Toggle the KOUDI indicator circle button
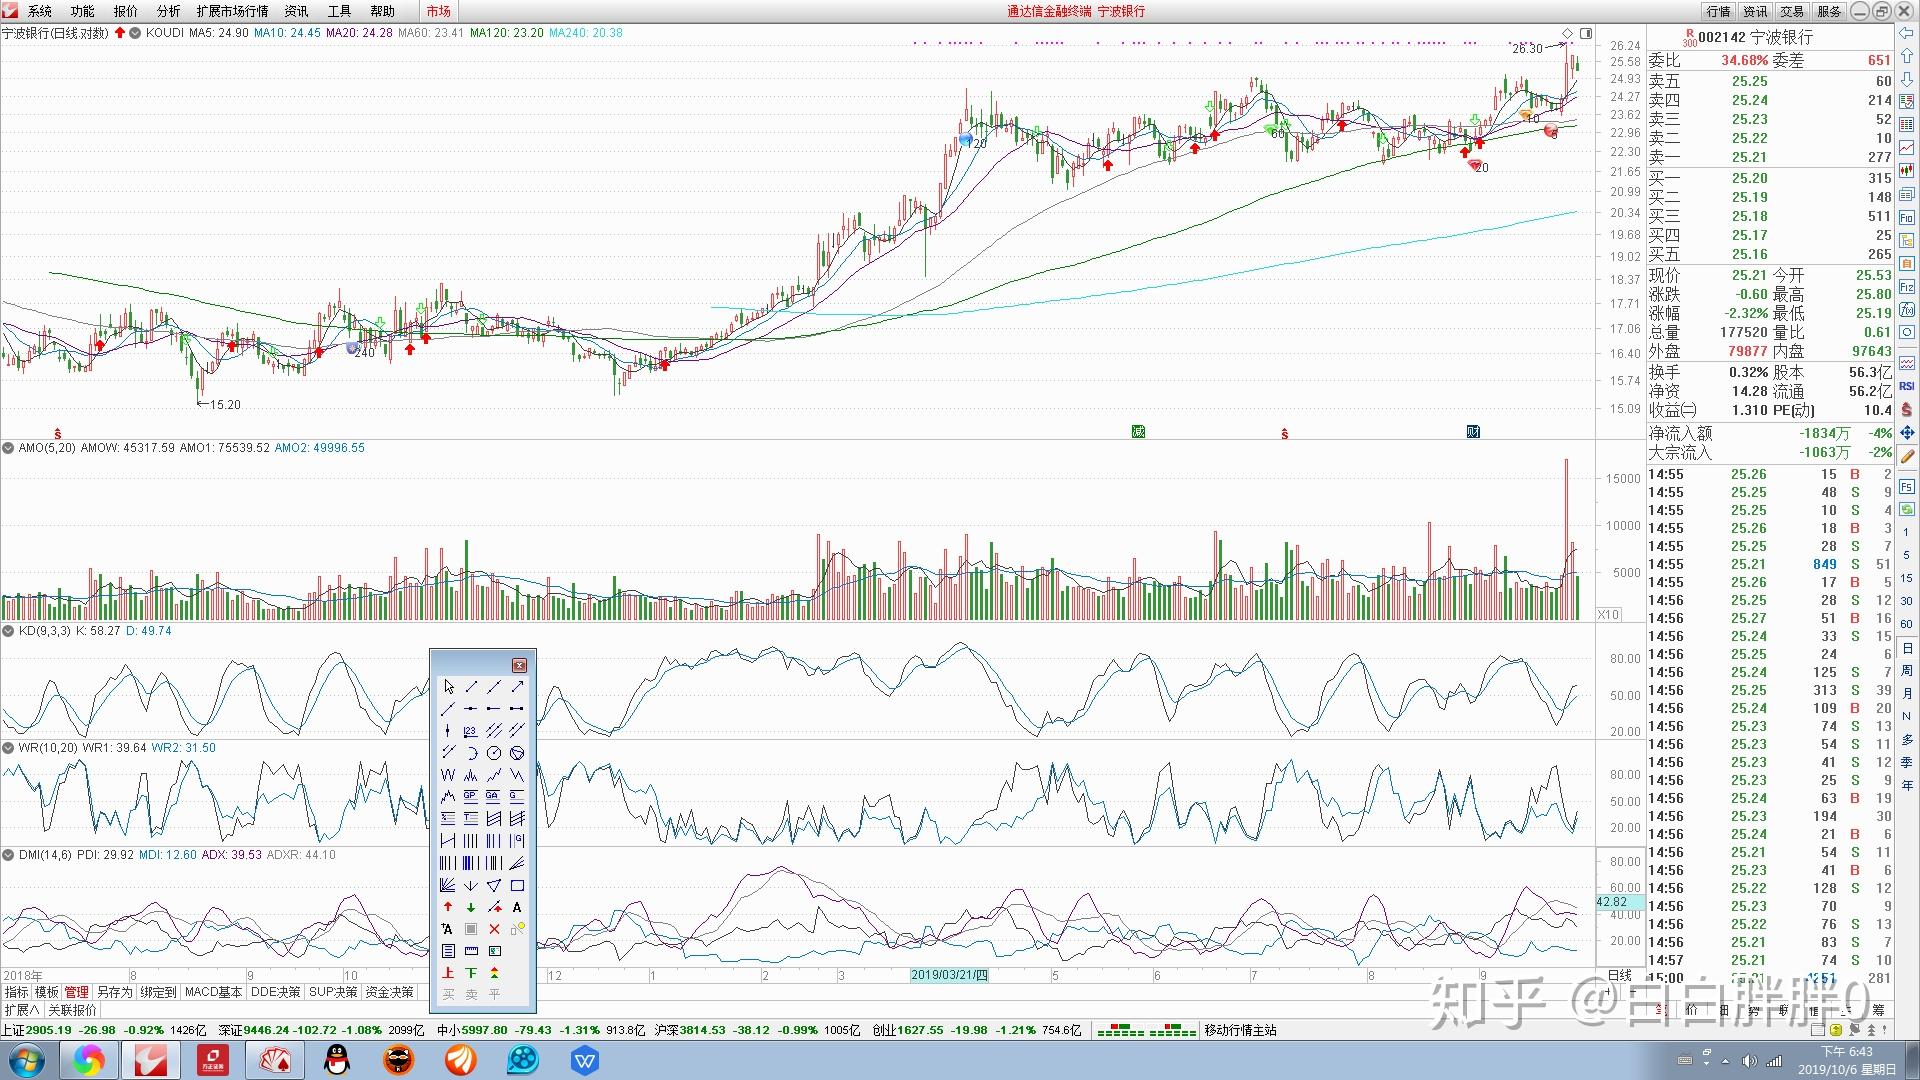Image resolution: width=1920 pixels, height=1080 pixels. (x=135, y=33)
